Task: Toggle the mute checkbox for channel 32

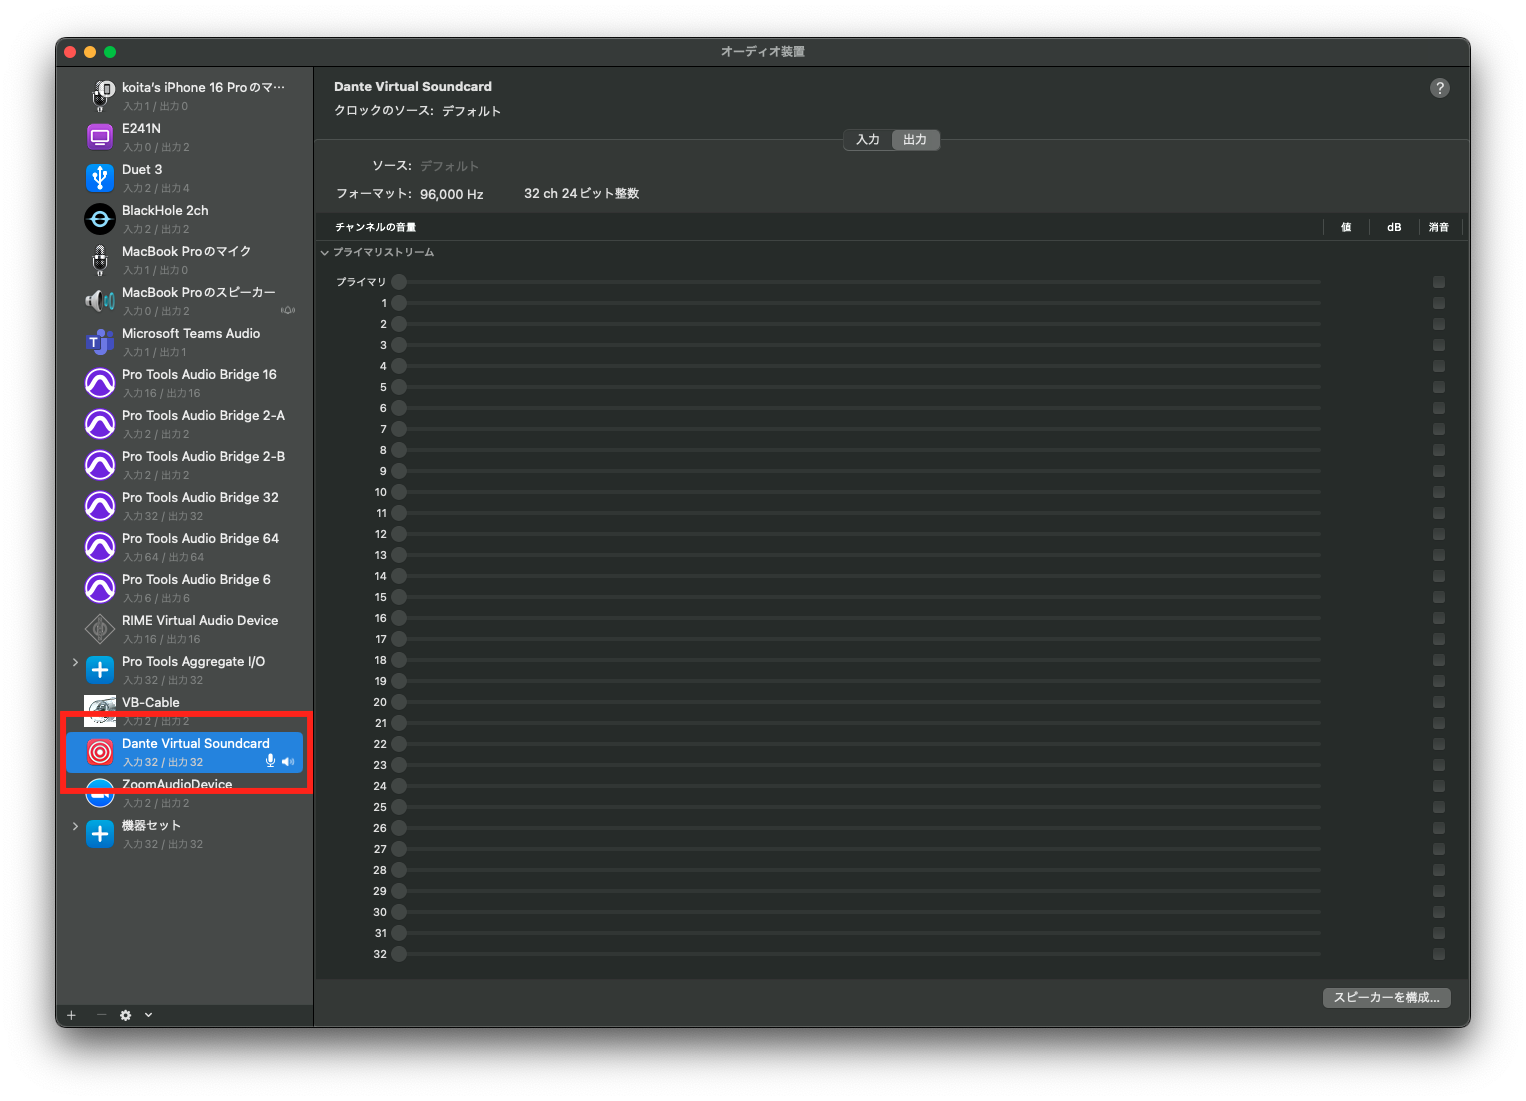Action: click(x=1438, y=954)
